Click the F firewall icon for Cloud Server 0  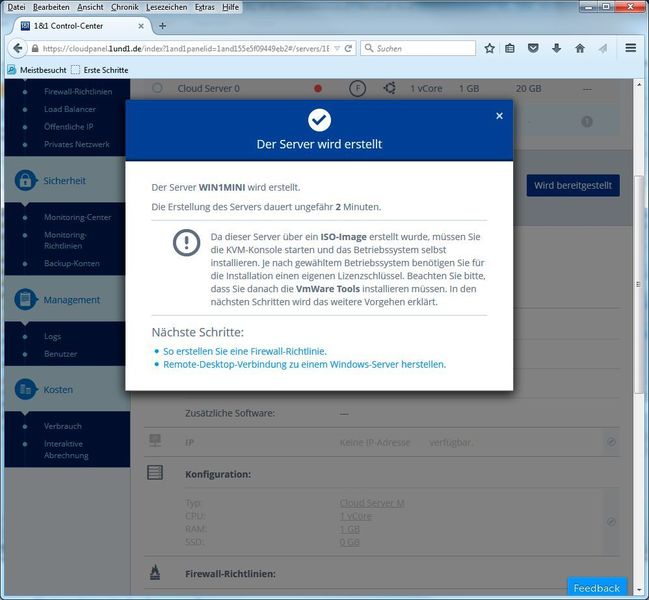click(357, 88)
